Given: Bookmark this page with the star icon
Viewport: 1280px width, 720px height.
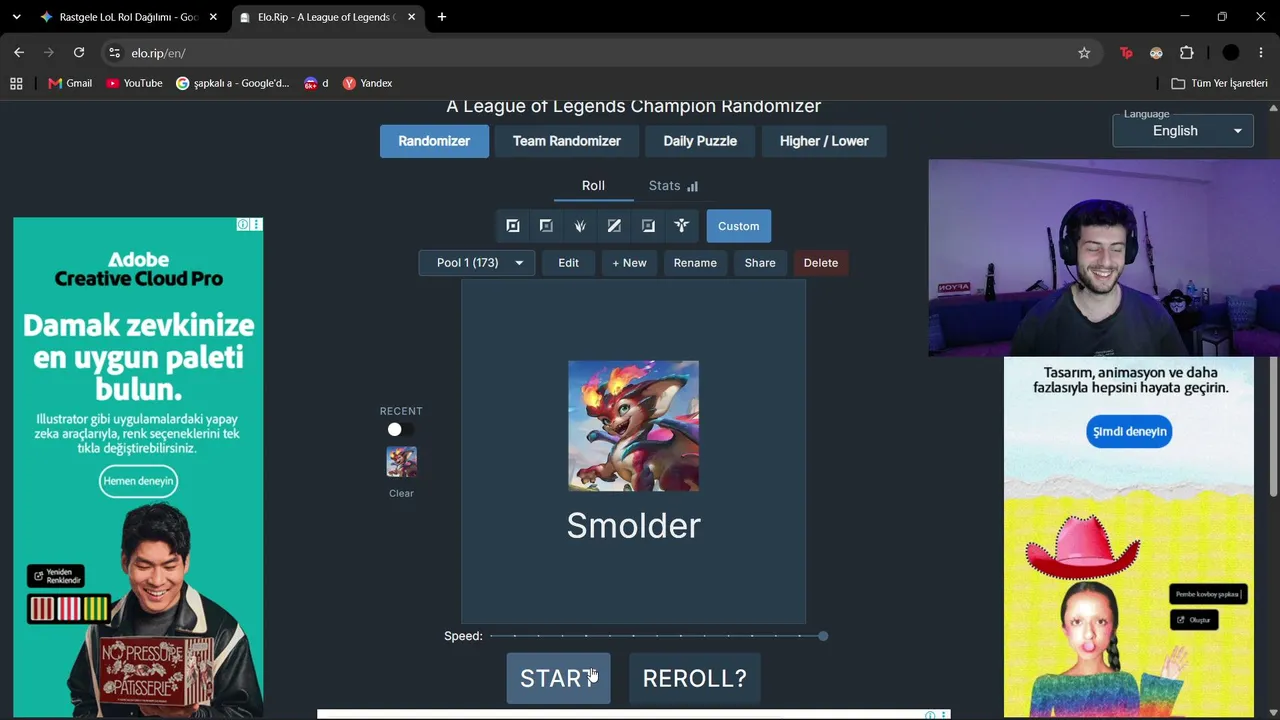Looking at the screenshot, I should point(1084,53).
